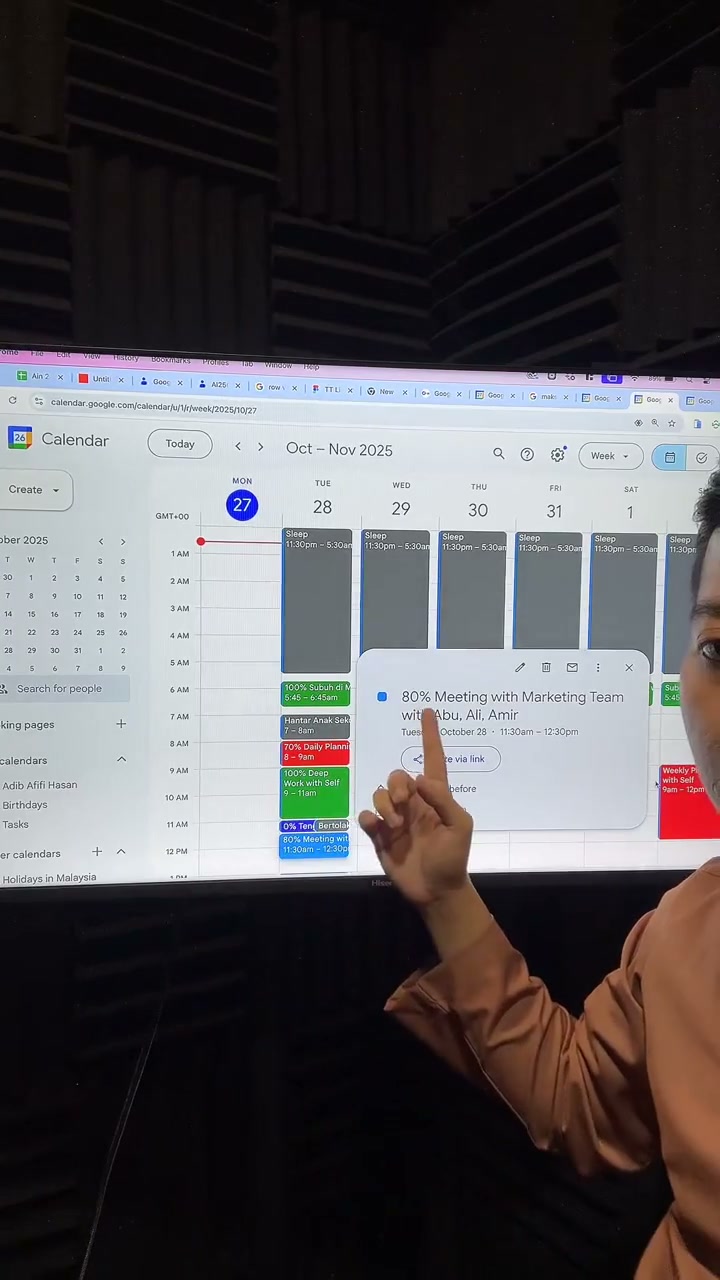Open the settings gear menu
720x1280 pixels.
pos(558,455)
